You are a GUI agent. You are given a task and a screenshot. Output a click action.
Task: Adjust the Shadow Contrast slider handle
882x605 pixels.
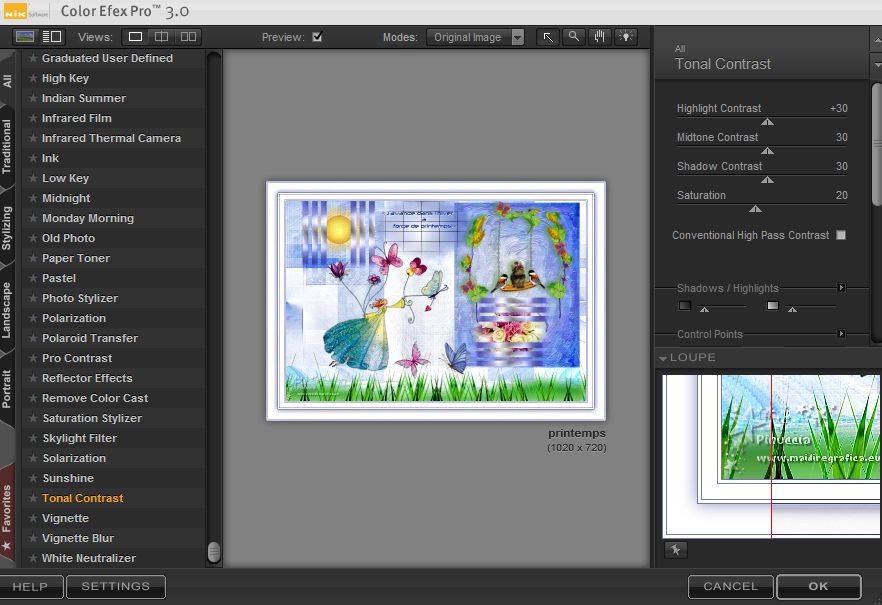(767, 180)
